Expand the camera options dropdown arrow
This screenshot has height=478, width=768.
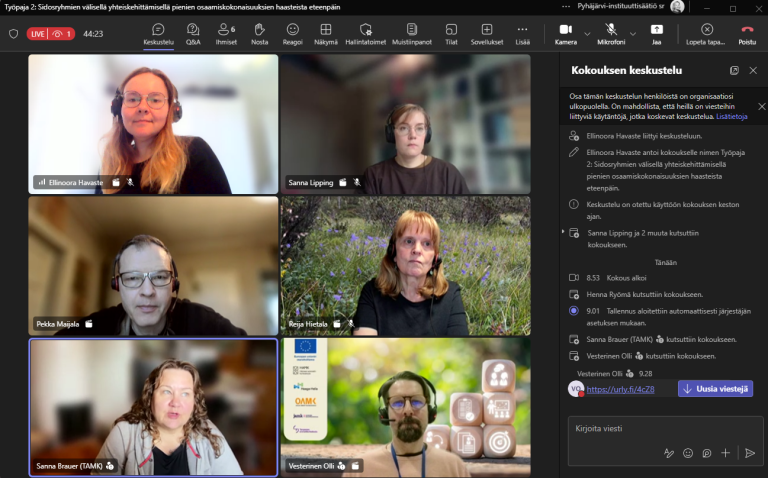point(587,34)
